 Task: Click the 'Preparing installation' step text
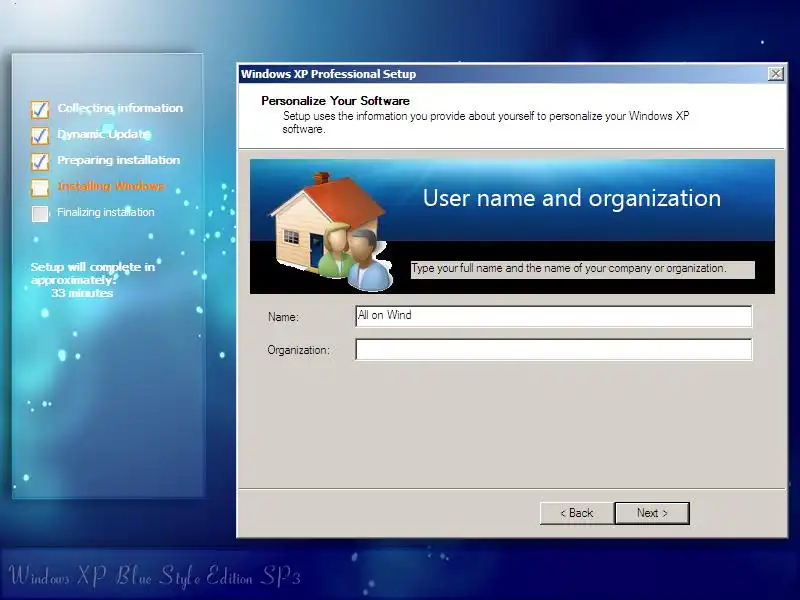[x=118, y=160]
